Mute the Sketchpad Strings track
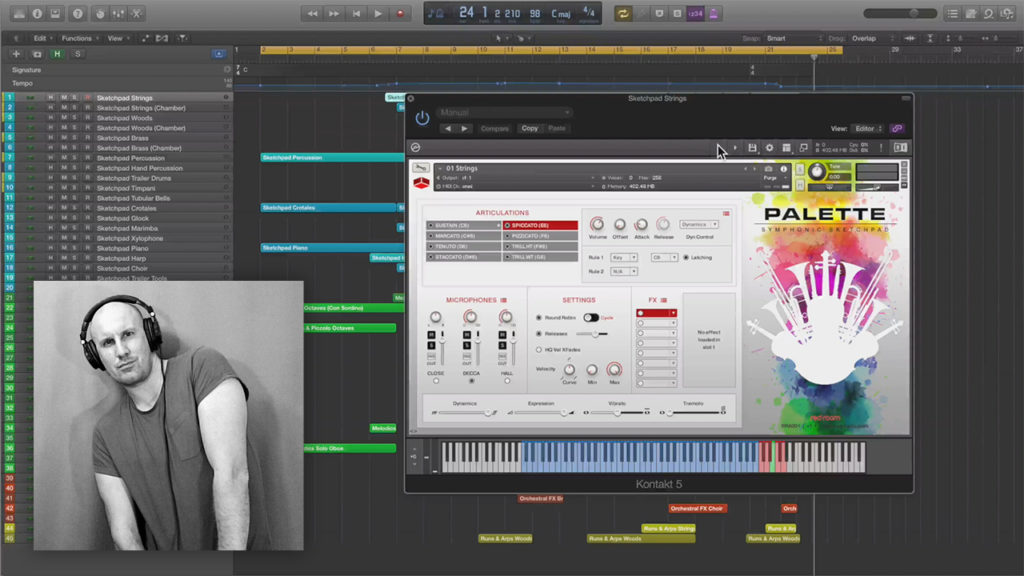1024x576 pixels. point(63,98)
